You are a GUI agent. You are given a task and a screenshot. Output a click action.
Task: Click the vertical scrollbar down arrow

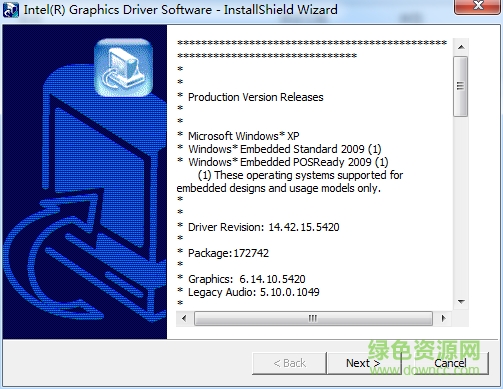461,302
